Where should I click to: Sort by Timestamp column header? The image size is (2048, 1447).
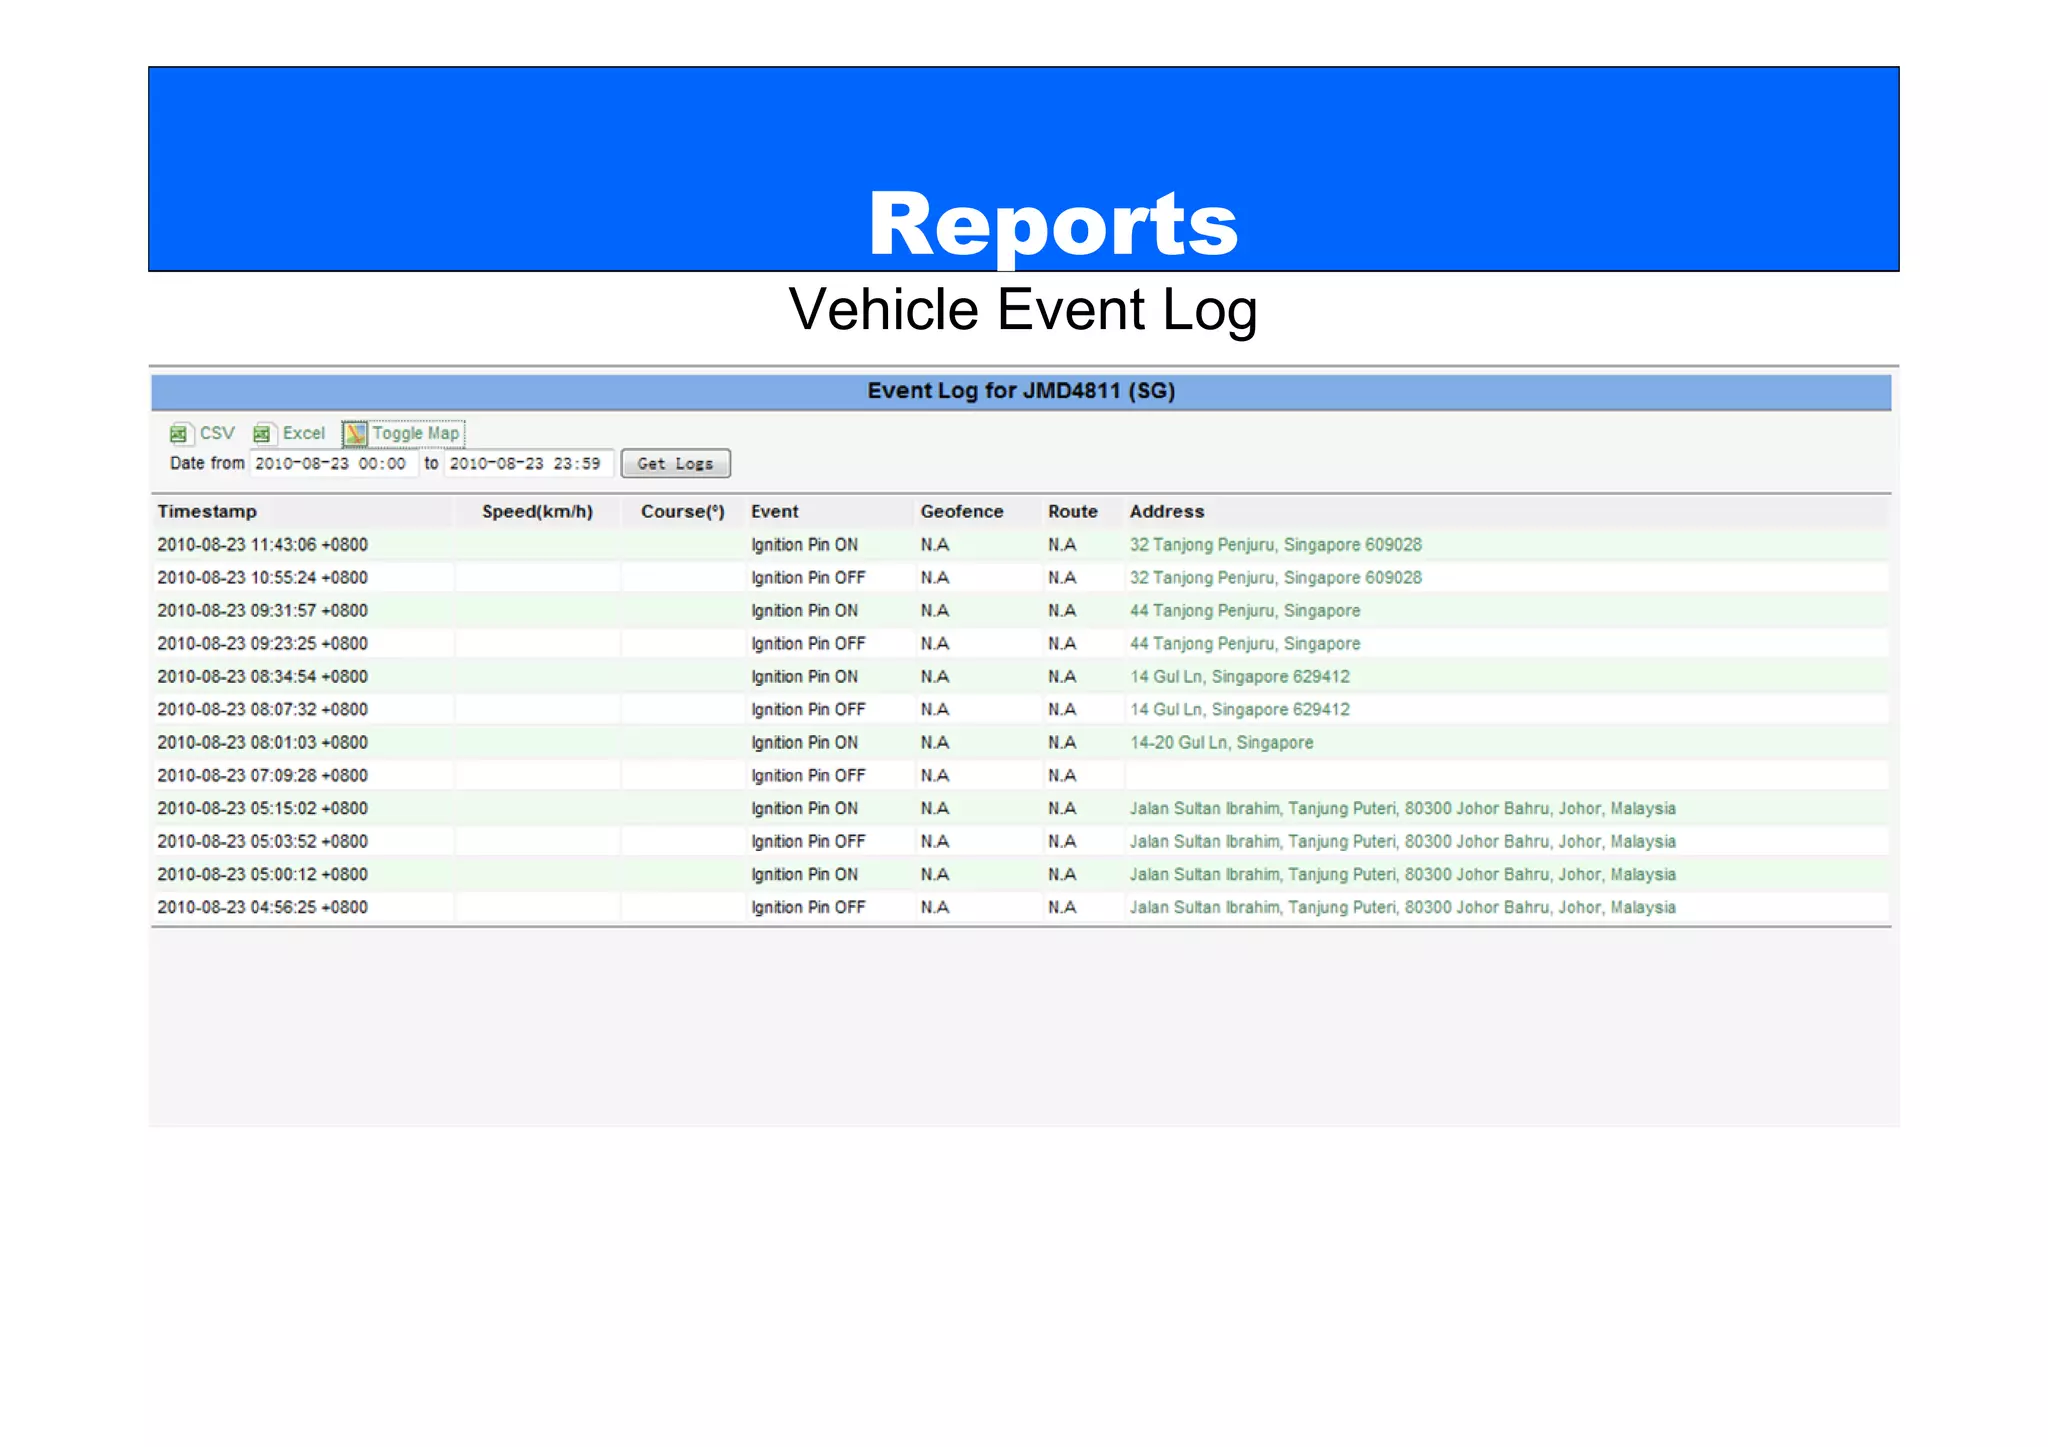[x=207, y=511]
